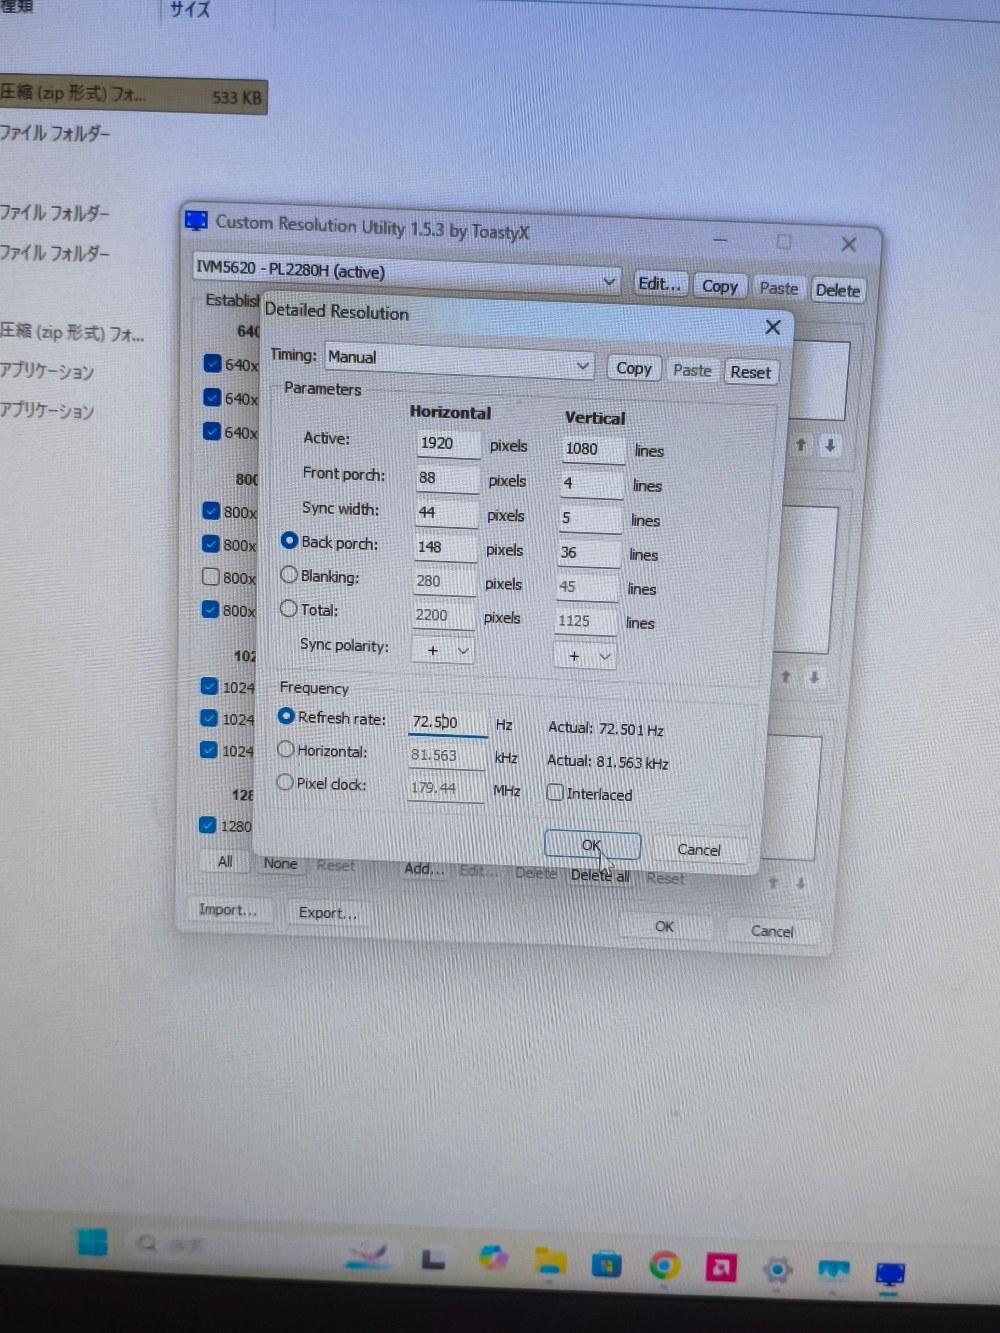Select the Blanking radio button
Image resolution: width=1000 pixels, height=1333 pixels.
[x=289, y=575]
